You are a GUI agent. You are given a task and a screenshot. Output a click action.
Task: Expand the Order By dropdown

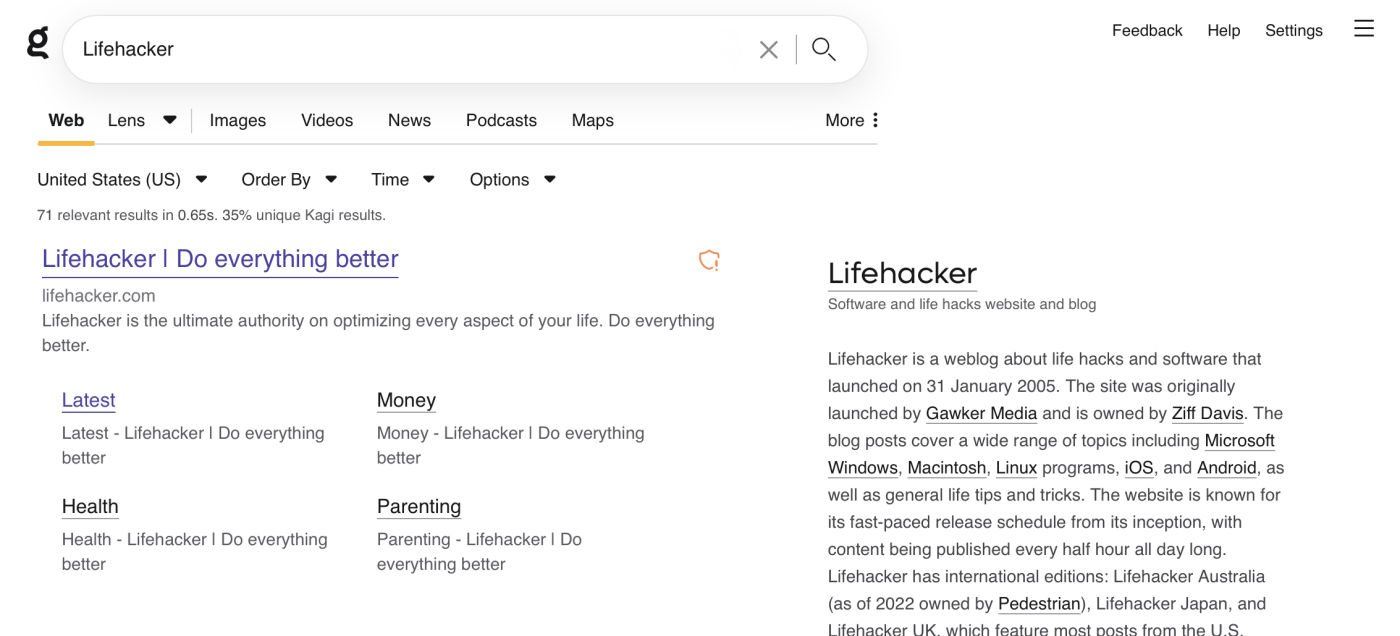coord(330,179)
